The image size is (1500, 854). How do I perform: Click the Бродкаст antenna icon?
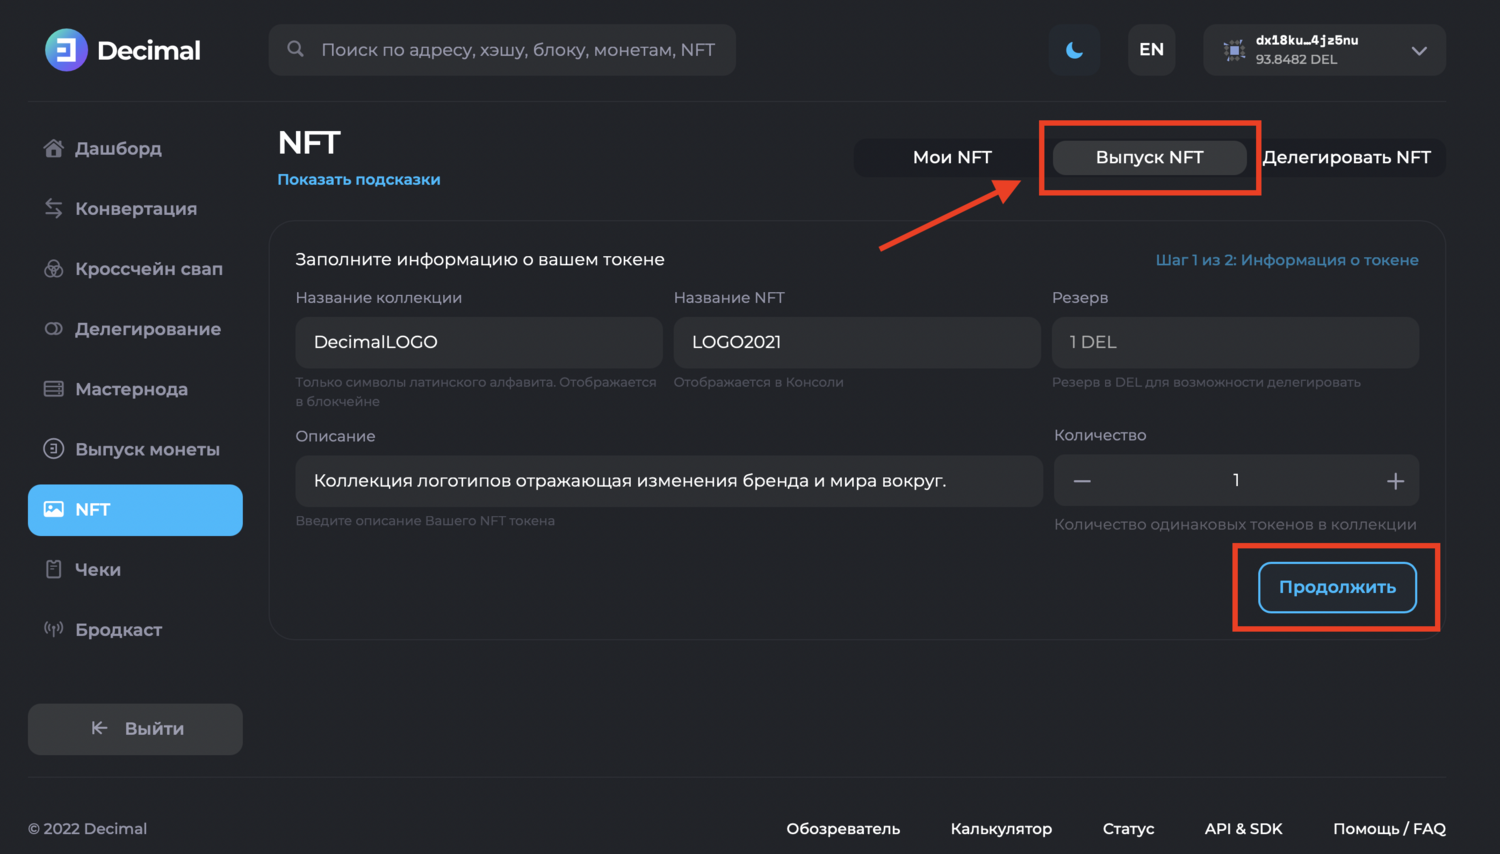click(x=54, y=629)
